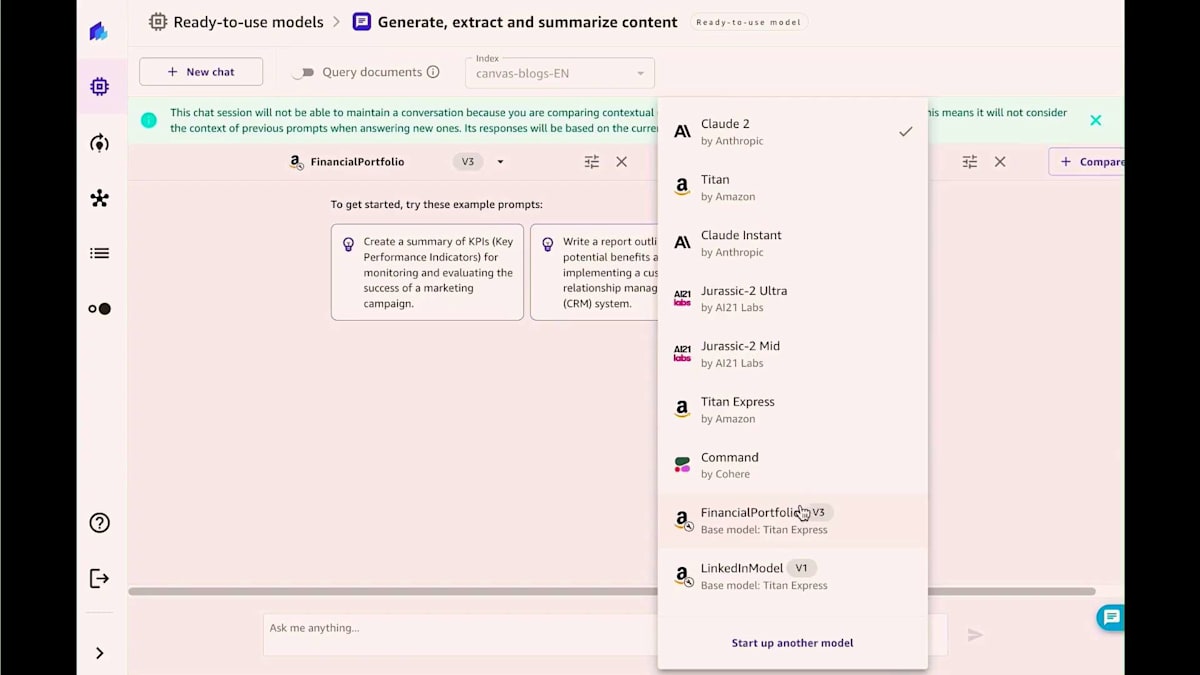The image size is (1200, 675).
Task: Click the Amazon logo beside FinancialPortfolio header
Action: click(x=296, y=162)
